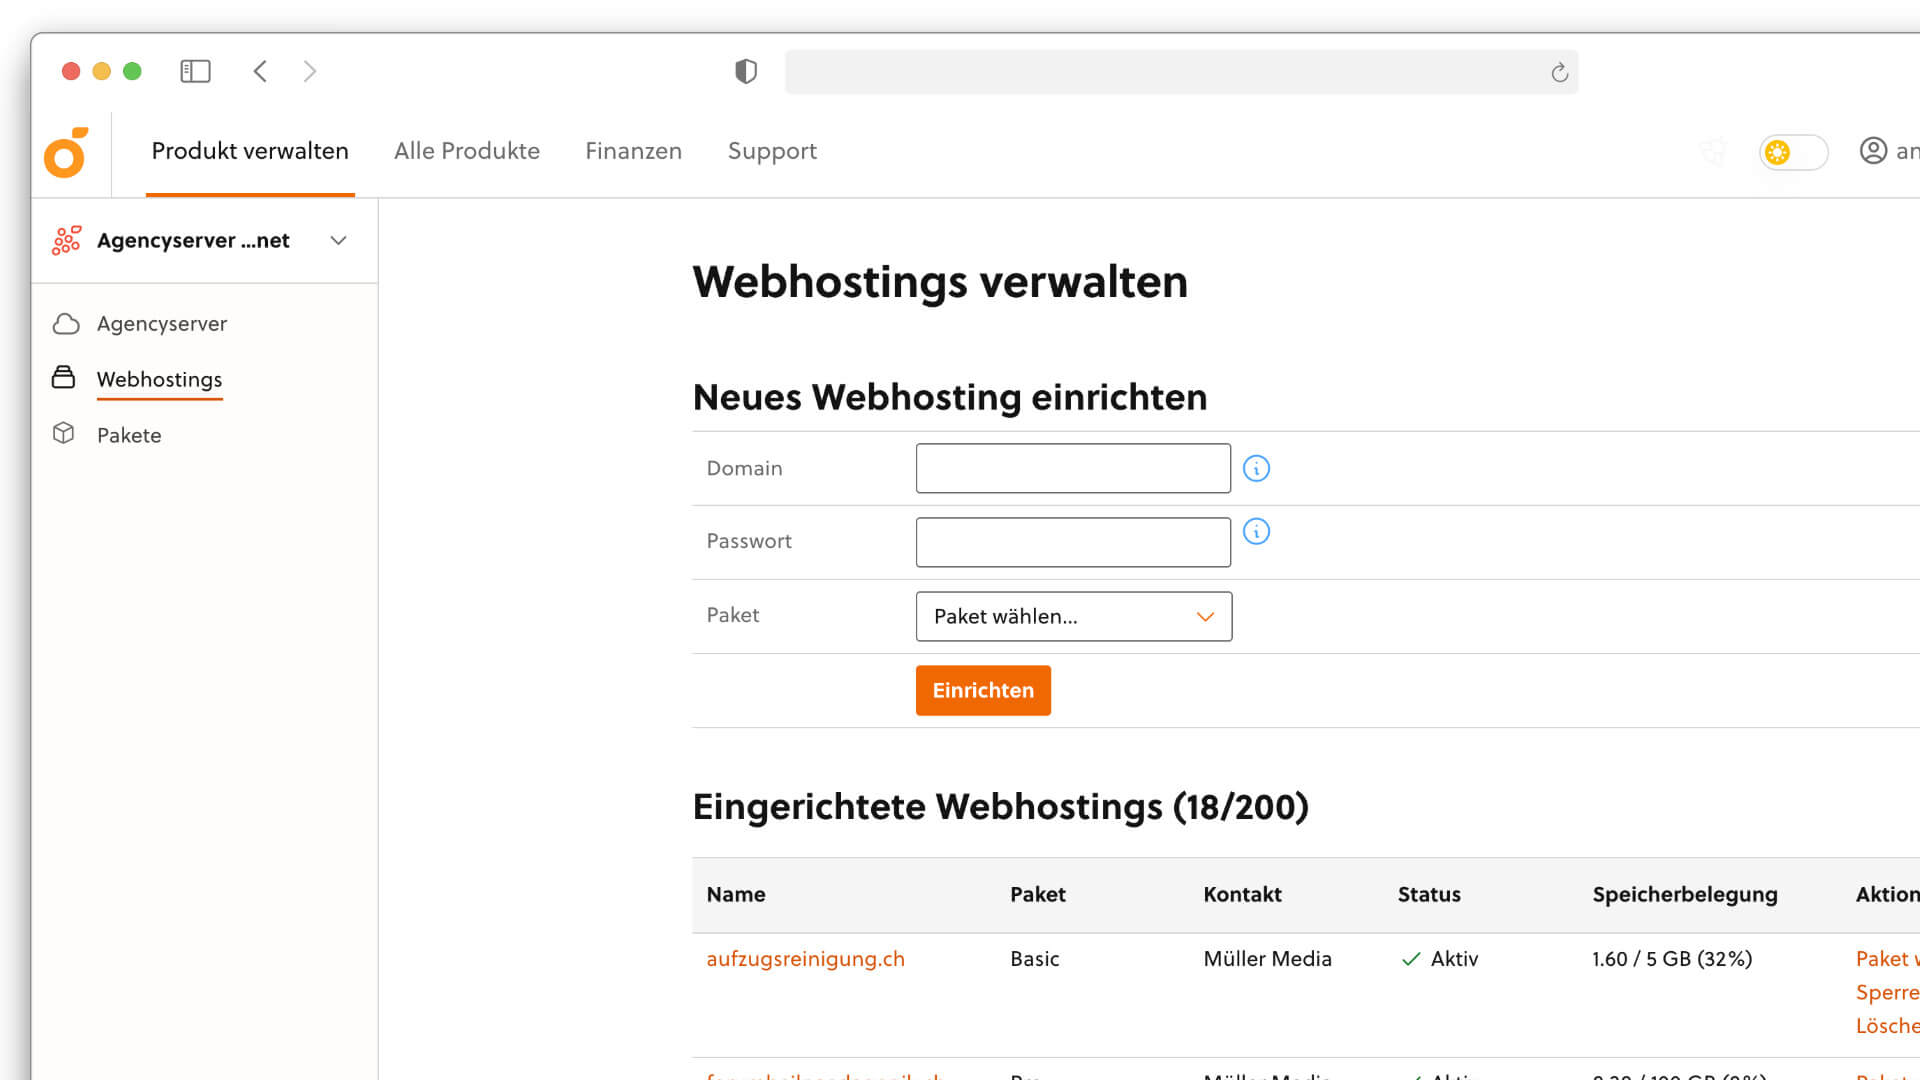Go forward with browser forward arrow
Screen dimensions: 1920x1080
(x=310, y=71)
